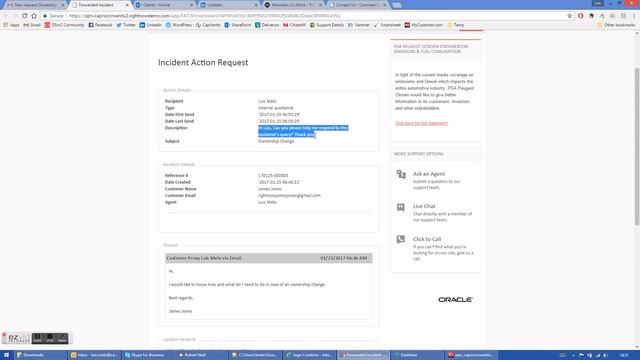Click the customer email address value

click(289, 196)
